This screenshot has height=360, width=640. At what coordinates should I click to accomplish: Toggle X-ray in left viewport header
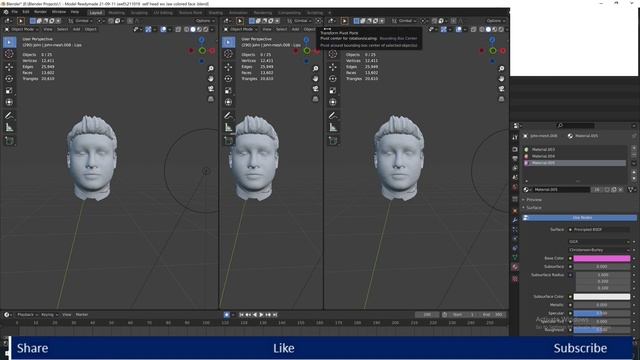(x=178, y=29)
